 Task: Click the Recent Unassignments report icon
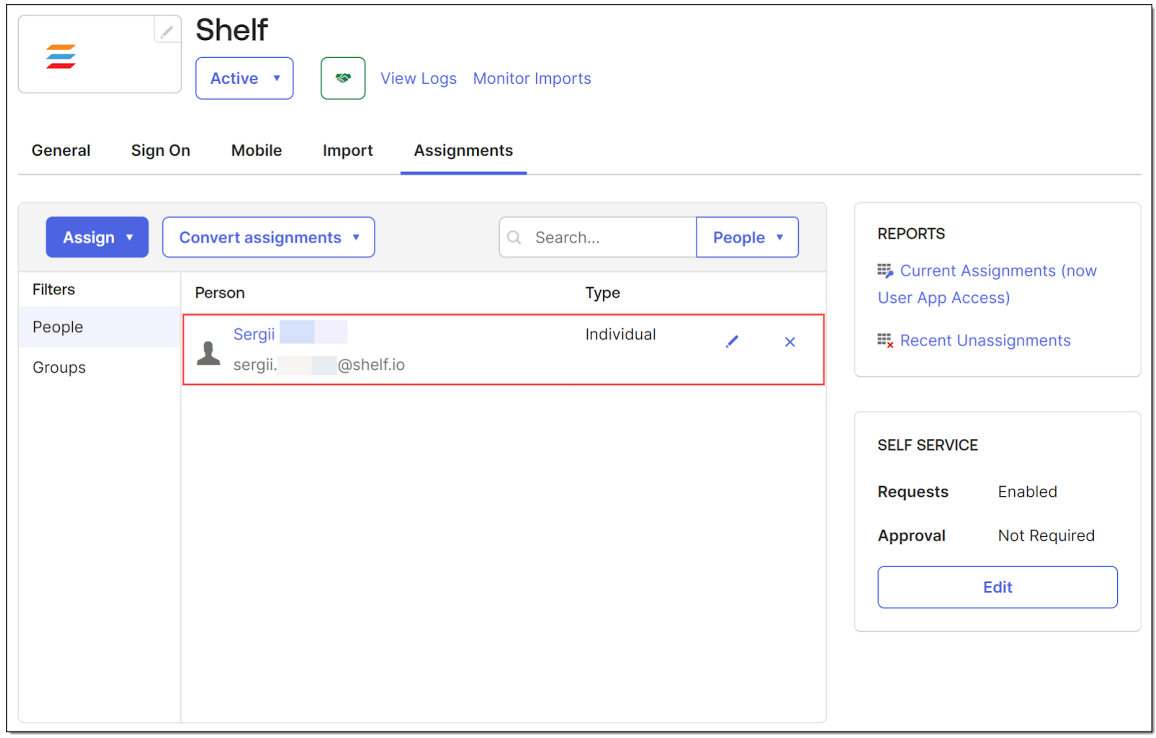tap(885, 341)
